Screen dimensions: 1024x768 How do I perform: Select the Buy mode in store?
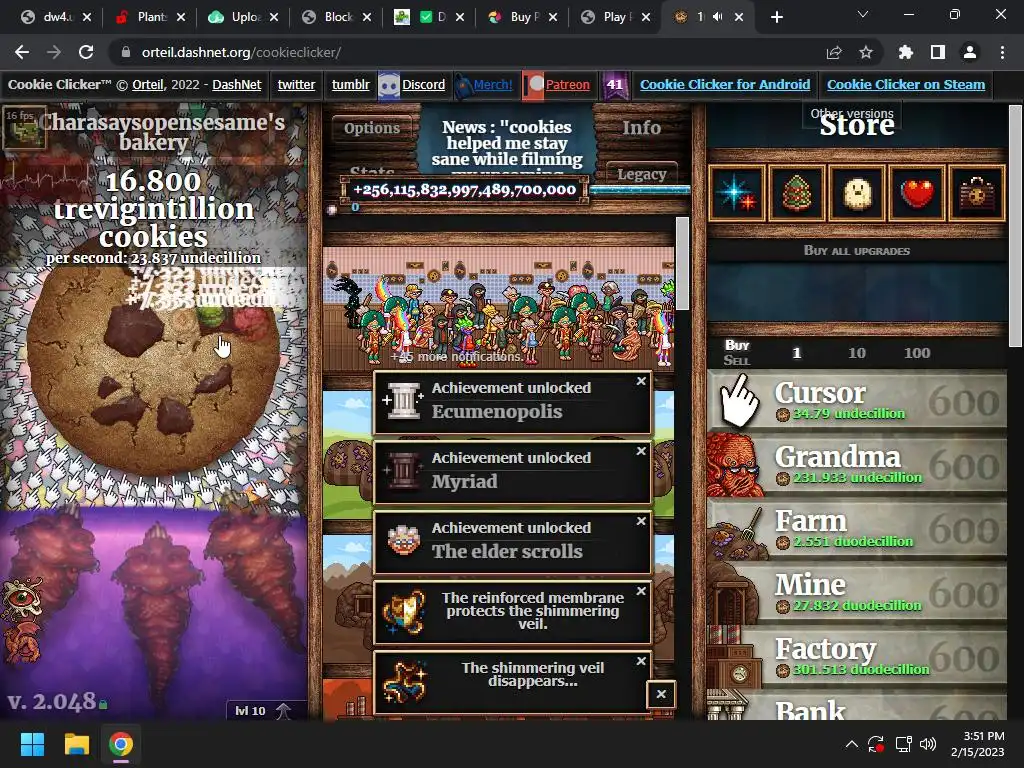click(x=737, y=345)
